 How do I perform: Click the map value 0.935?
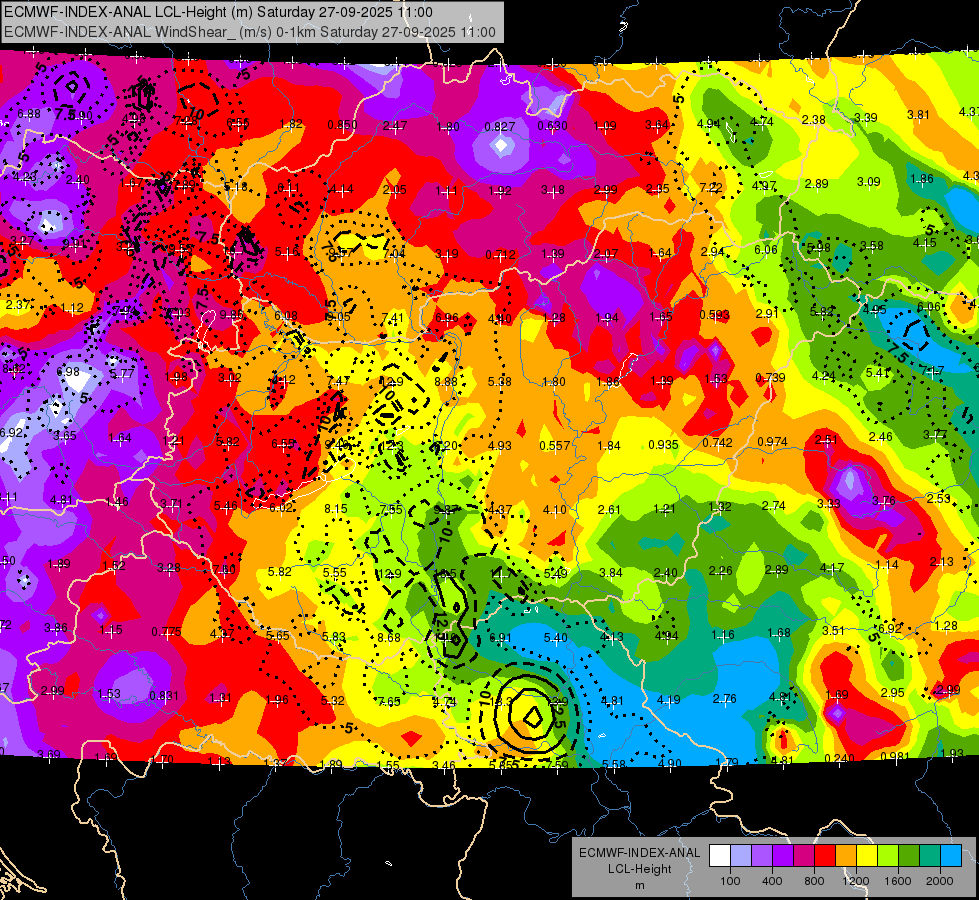point(664,444)
